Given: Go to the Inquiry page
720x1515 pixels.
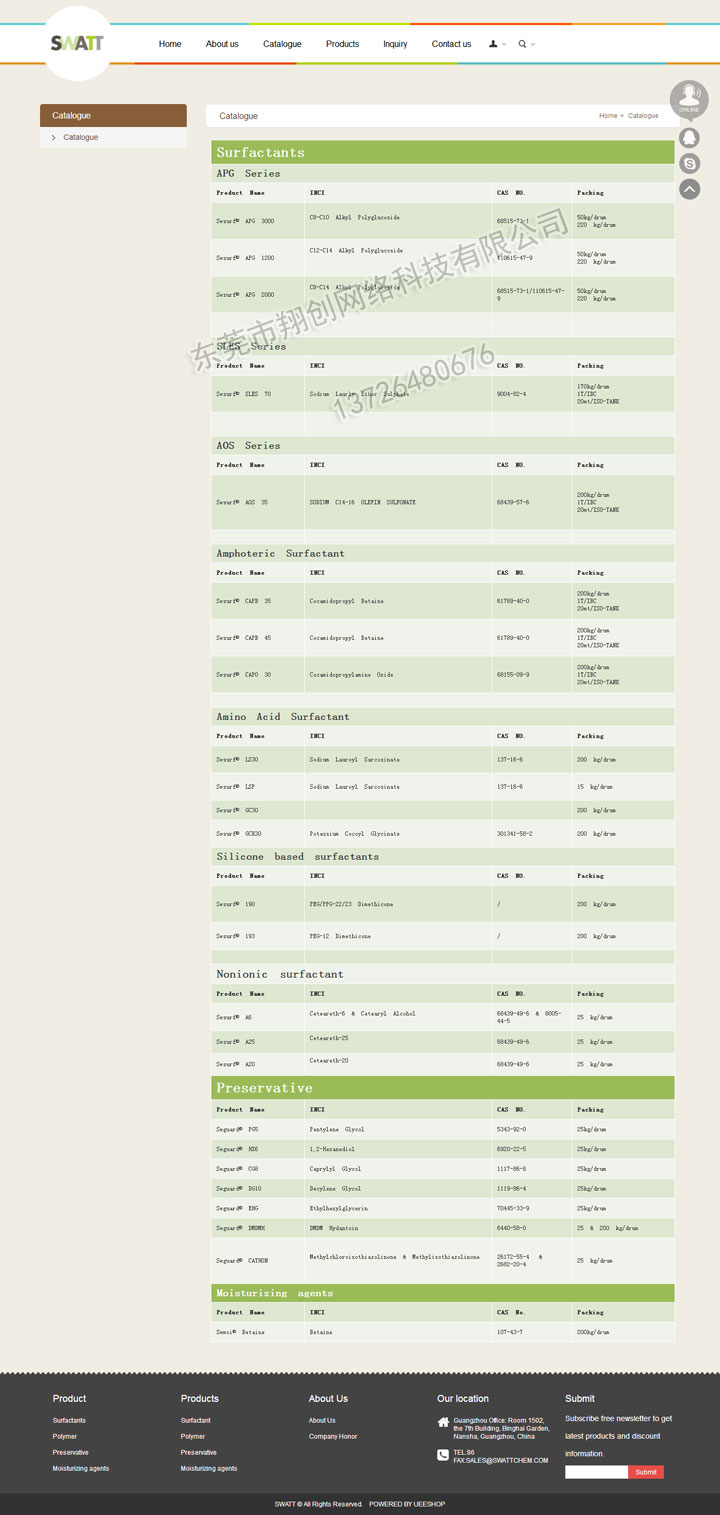Looking at the screenshot, I should (395, 44).
